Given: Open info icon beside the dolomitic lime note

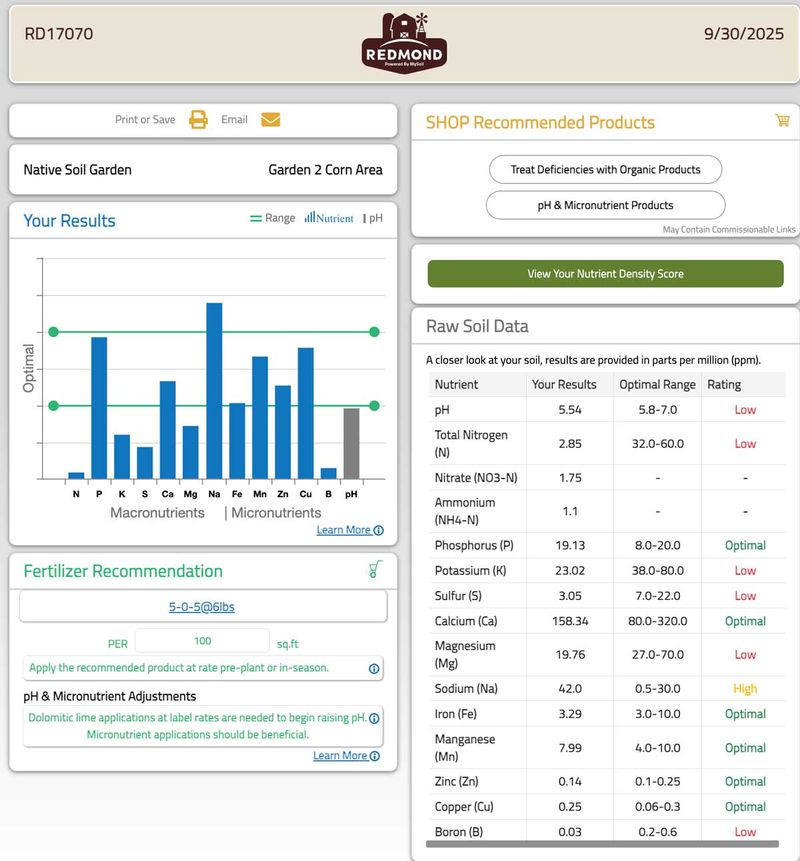Looking at the screenshot, I should 374,718.
